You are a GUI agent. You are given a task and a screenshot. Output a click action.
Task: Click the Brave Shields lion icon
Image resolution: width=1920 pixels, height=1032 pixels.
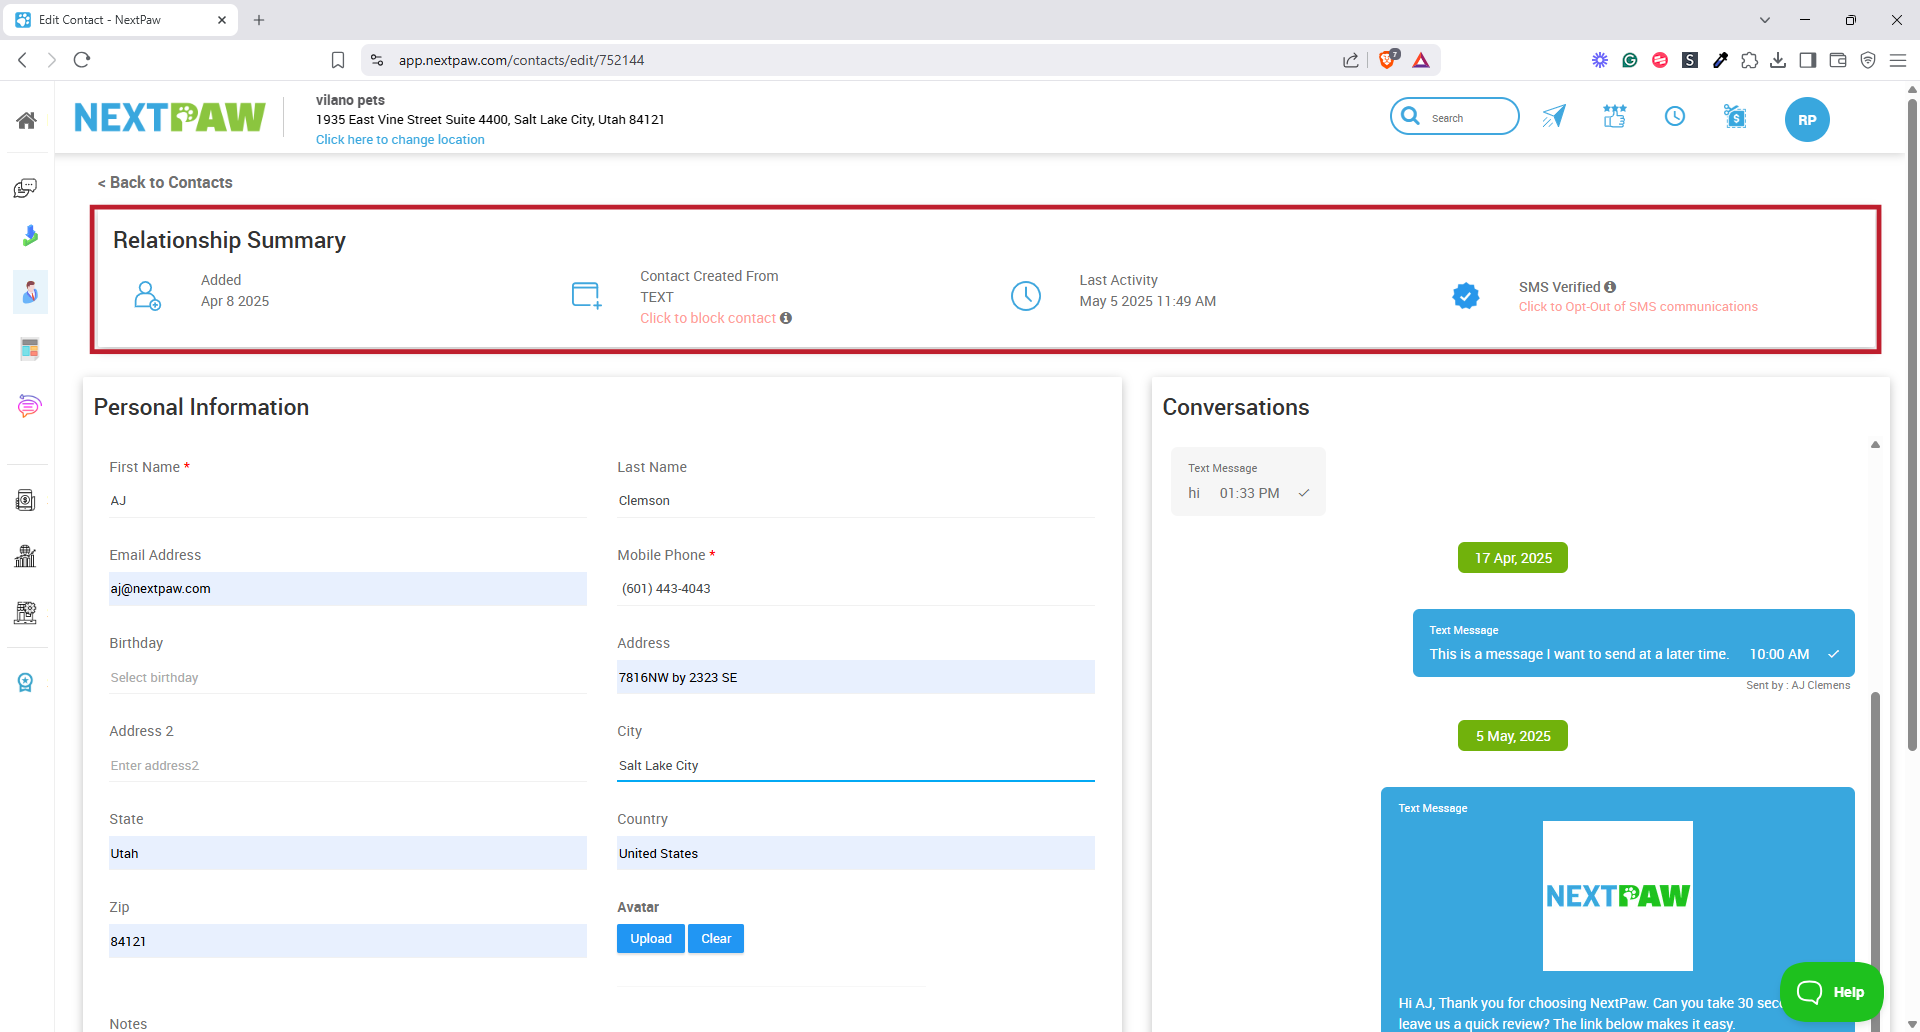click(x=1388, y=60)
